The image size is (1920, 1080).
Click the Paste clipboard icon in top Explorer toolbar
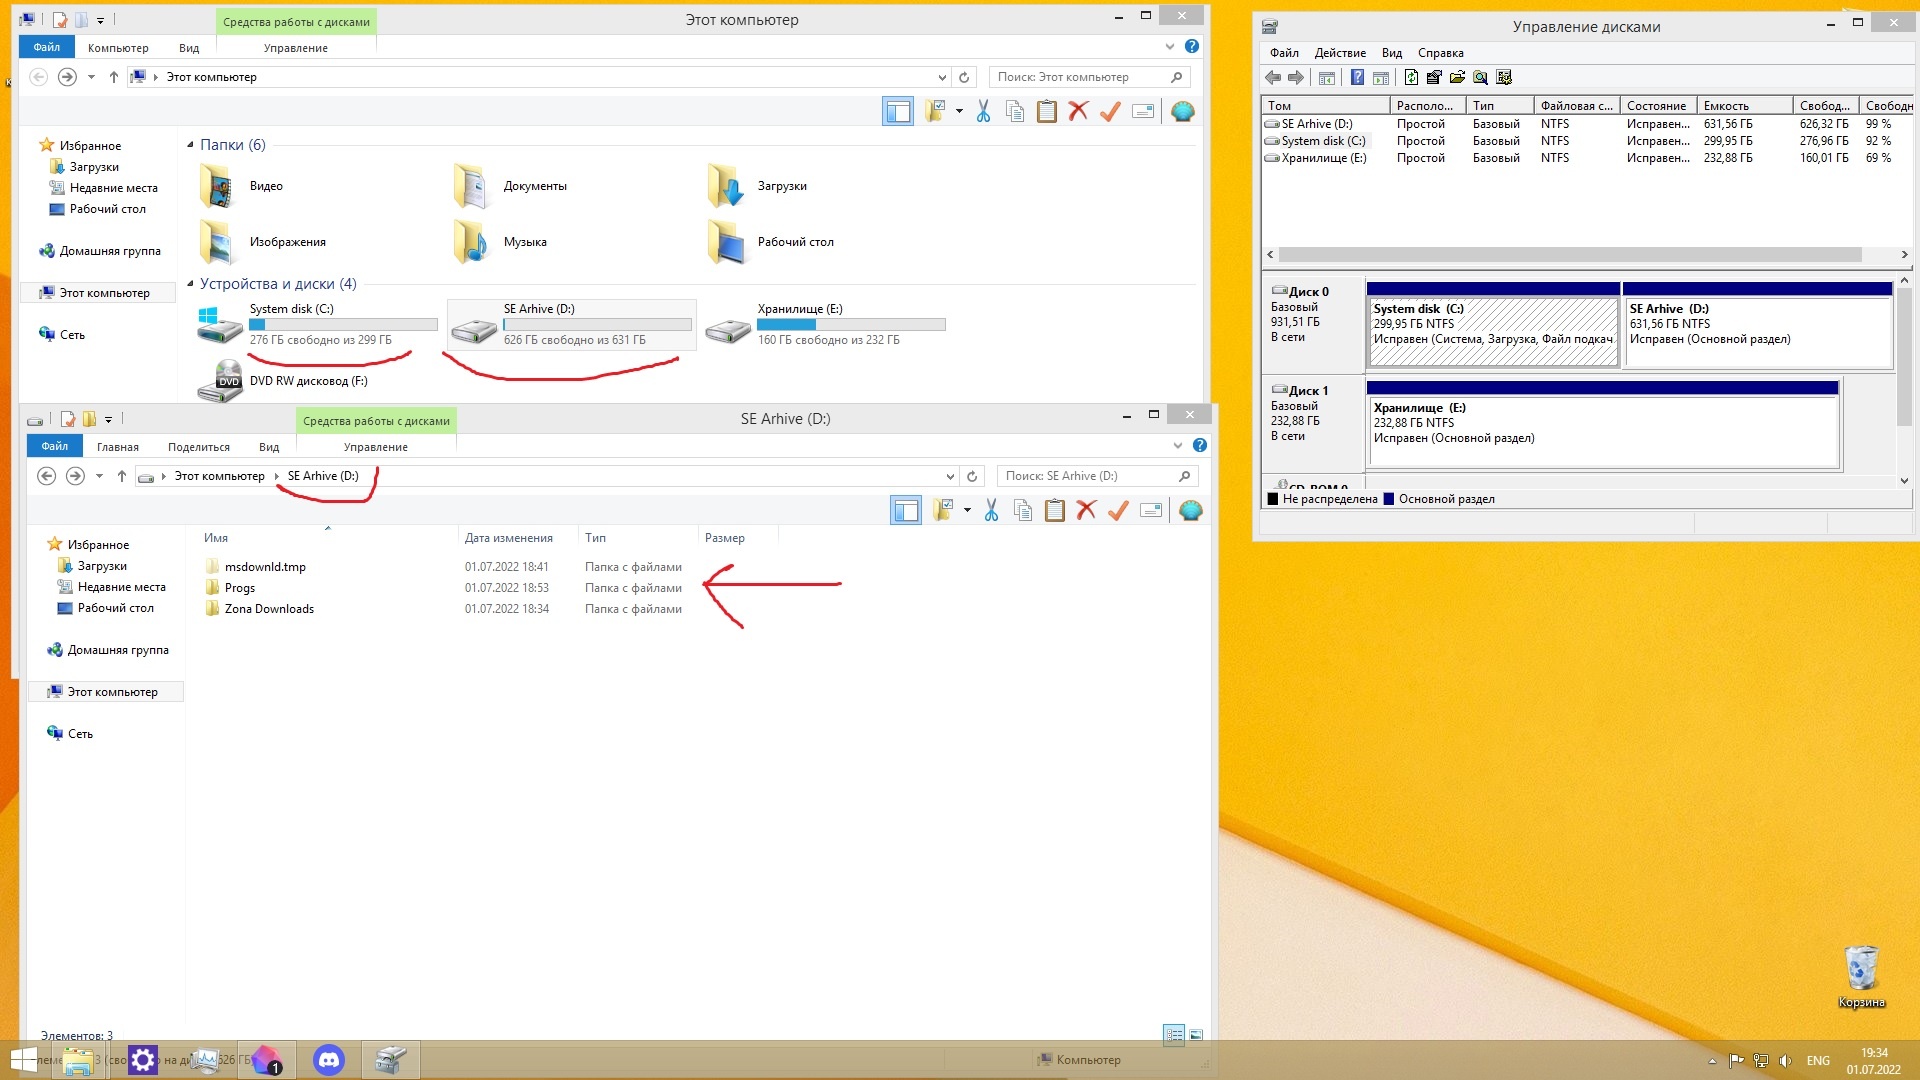(x=1046, y=112)
